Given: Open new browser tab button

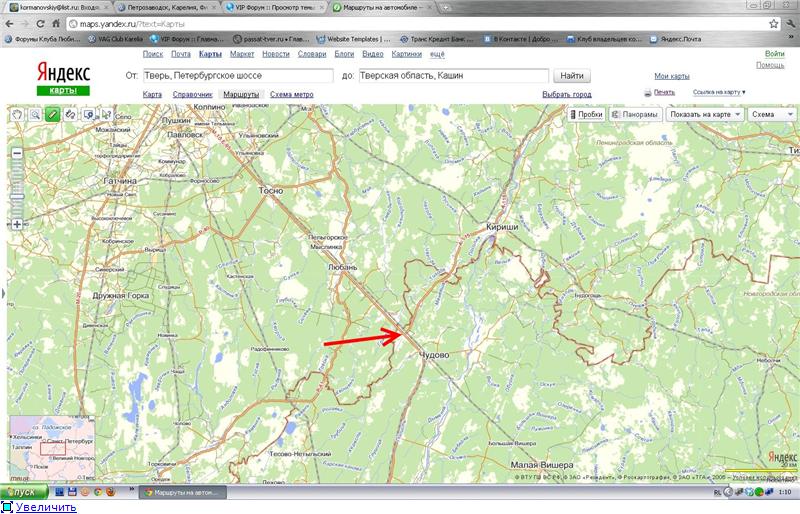Looking at the screenshot, I should [445, 8].
